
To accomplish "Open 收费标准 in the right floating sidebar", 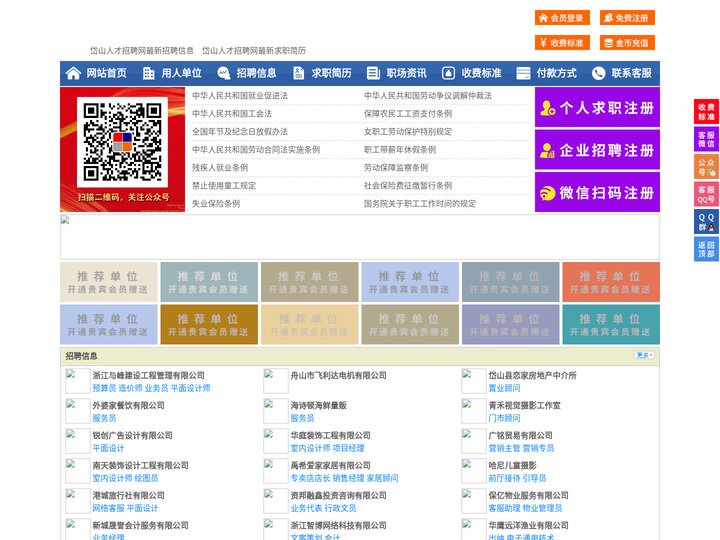I will pyautogui.click(x=706, y=112).
